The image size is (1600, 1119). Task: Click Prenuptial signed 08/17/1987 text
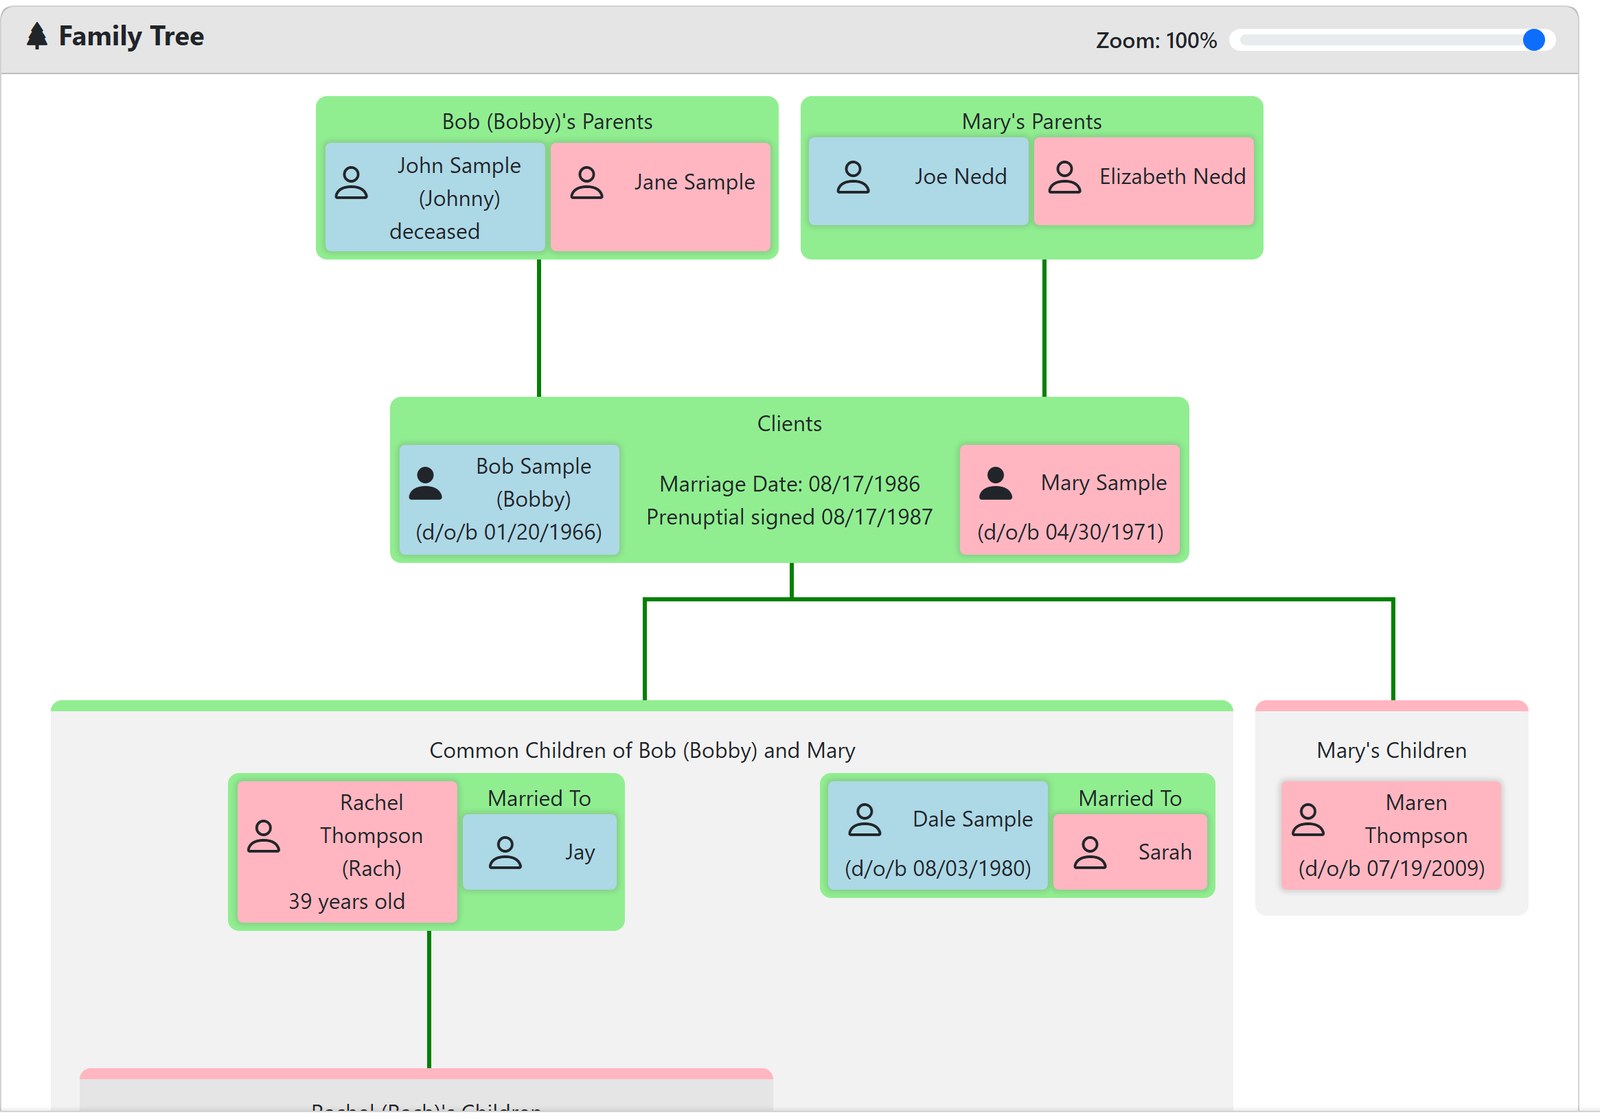pos(790,517)
